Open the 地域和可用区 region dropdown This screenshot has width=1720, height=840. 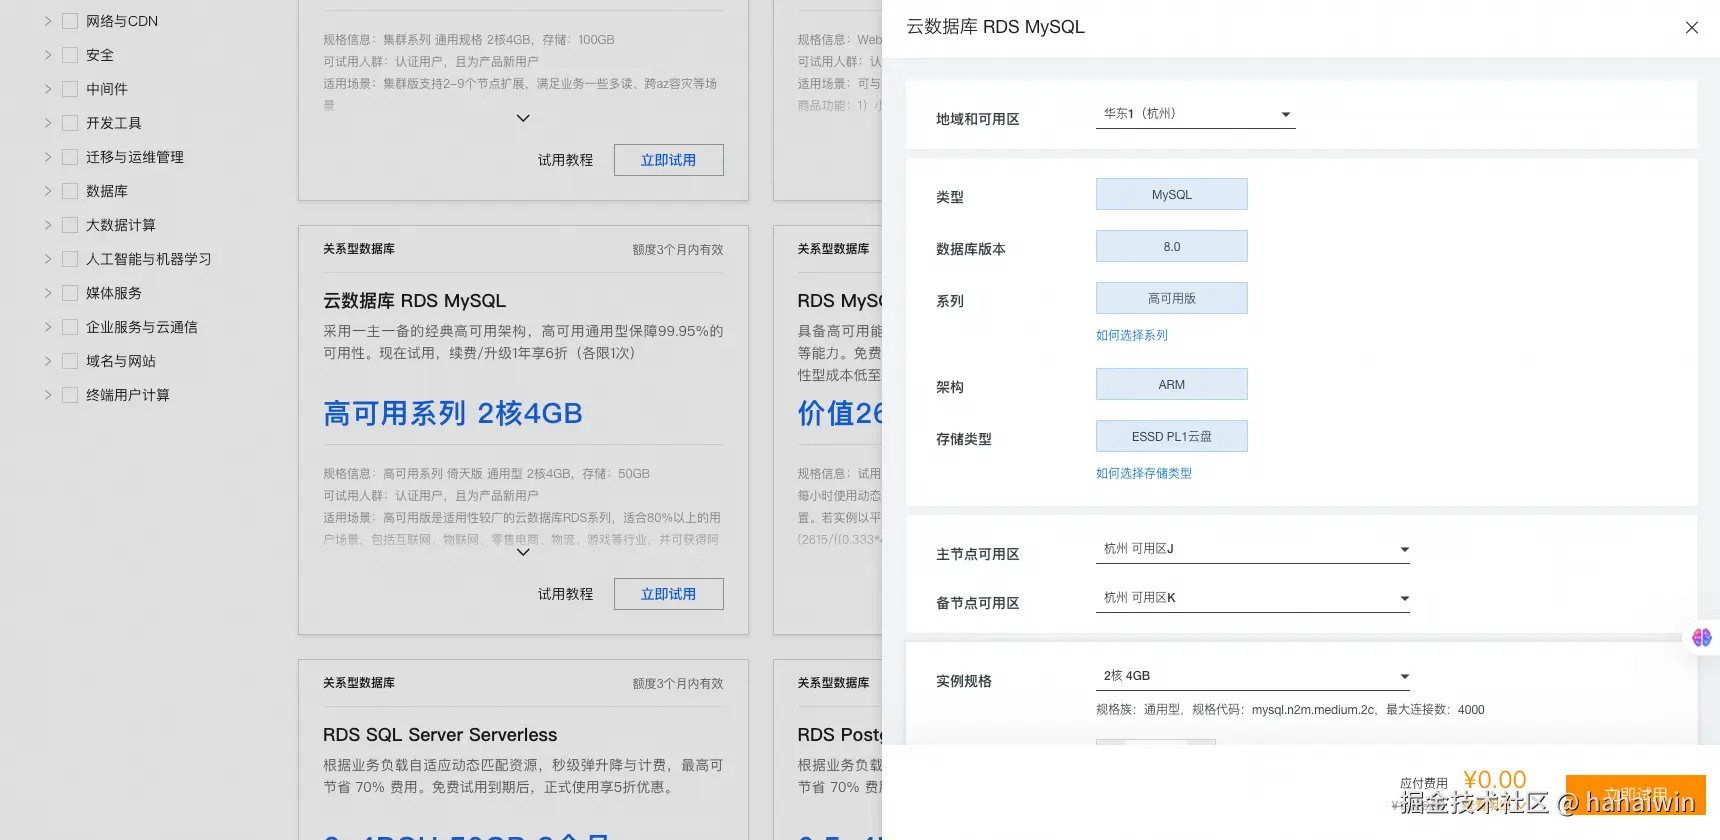pyautogui.click(x=1196, y=114)
